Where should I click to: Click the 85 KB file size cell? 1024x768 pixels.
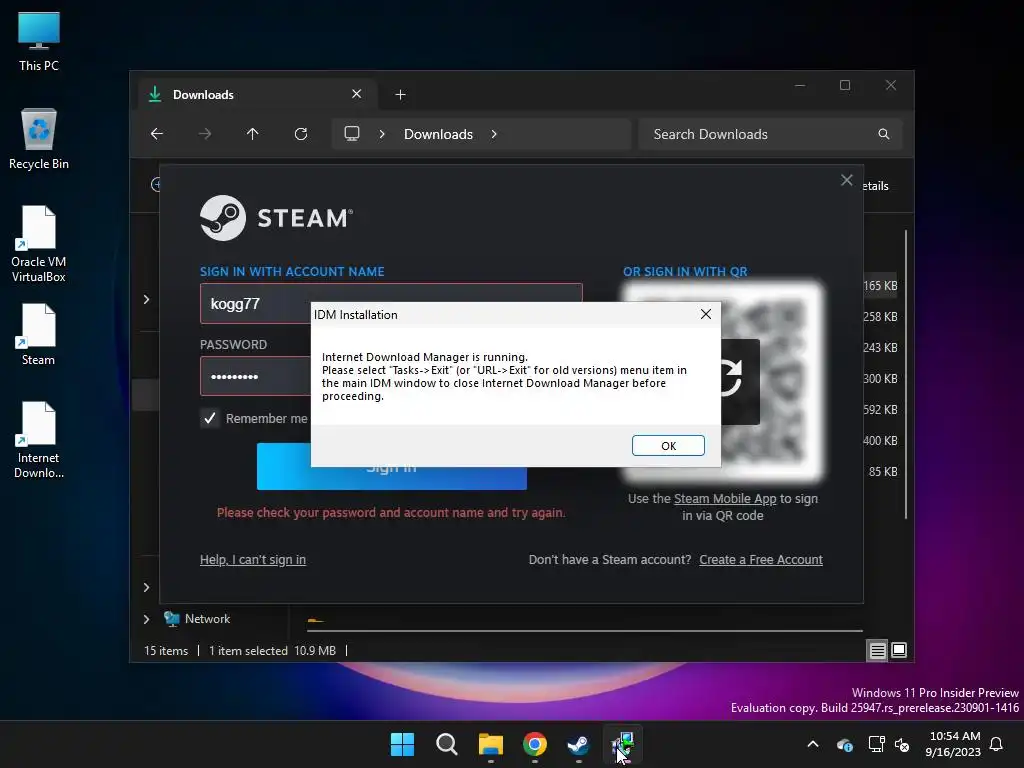(882, 472)
